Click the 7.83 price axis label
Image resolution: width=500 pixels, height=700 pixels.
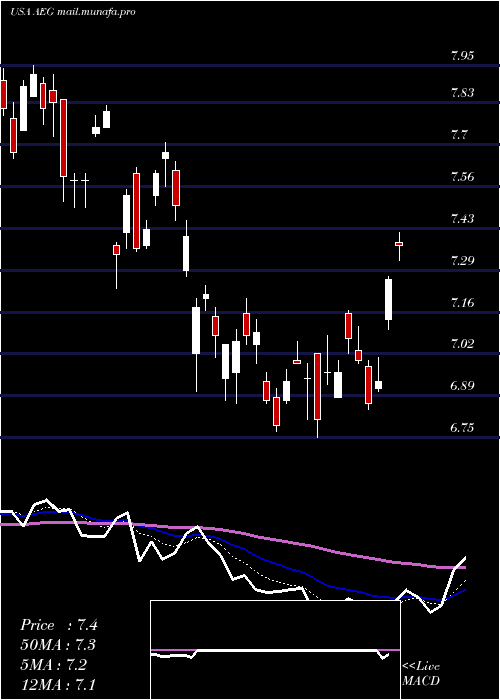462,93
